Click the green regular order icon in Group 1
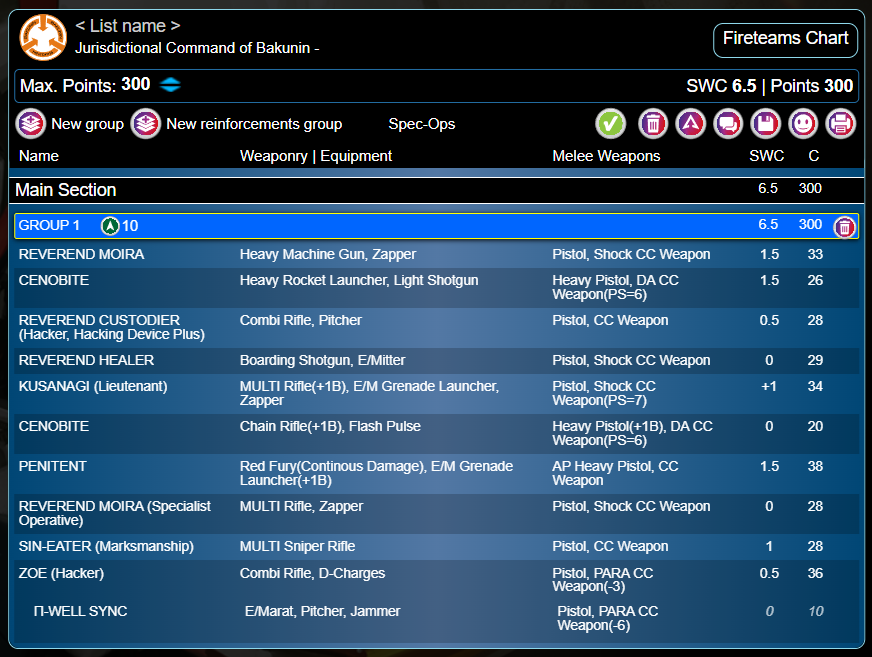The width and height of the screenshot is (872, 657). (110, 226)
